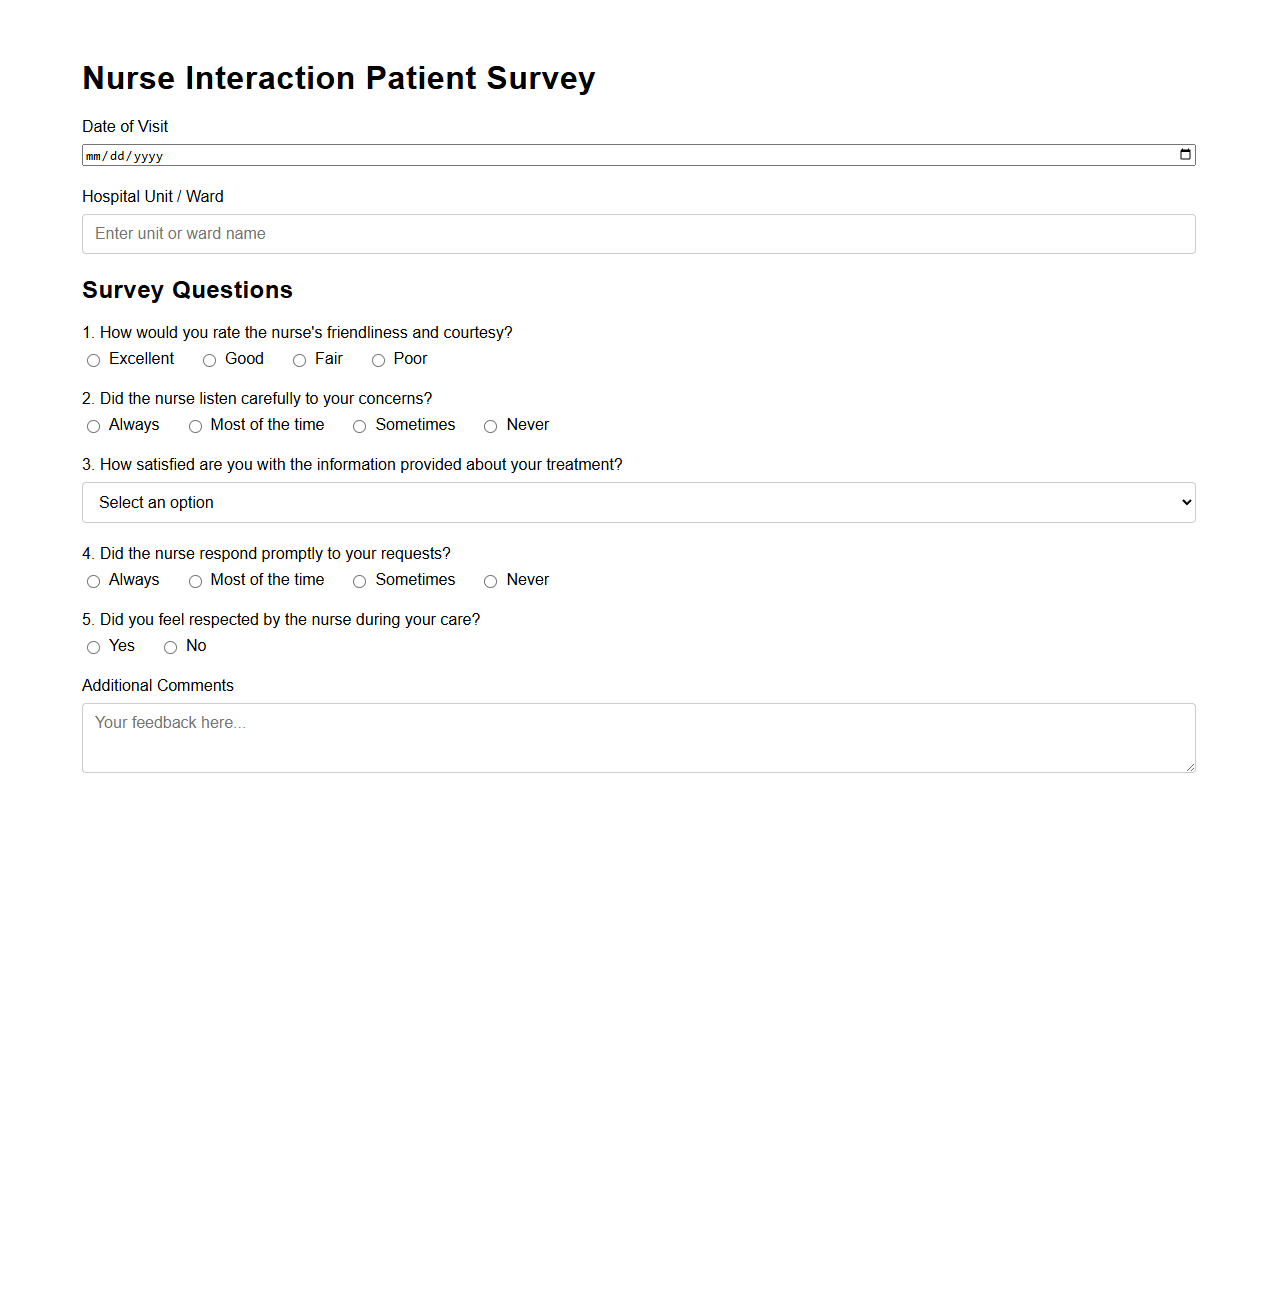Select "No" for question 5
This screenshot has width=1278, height=1300.
(170, 647)
